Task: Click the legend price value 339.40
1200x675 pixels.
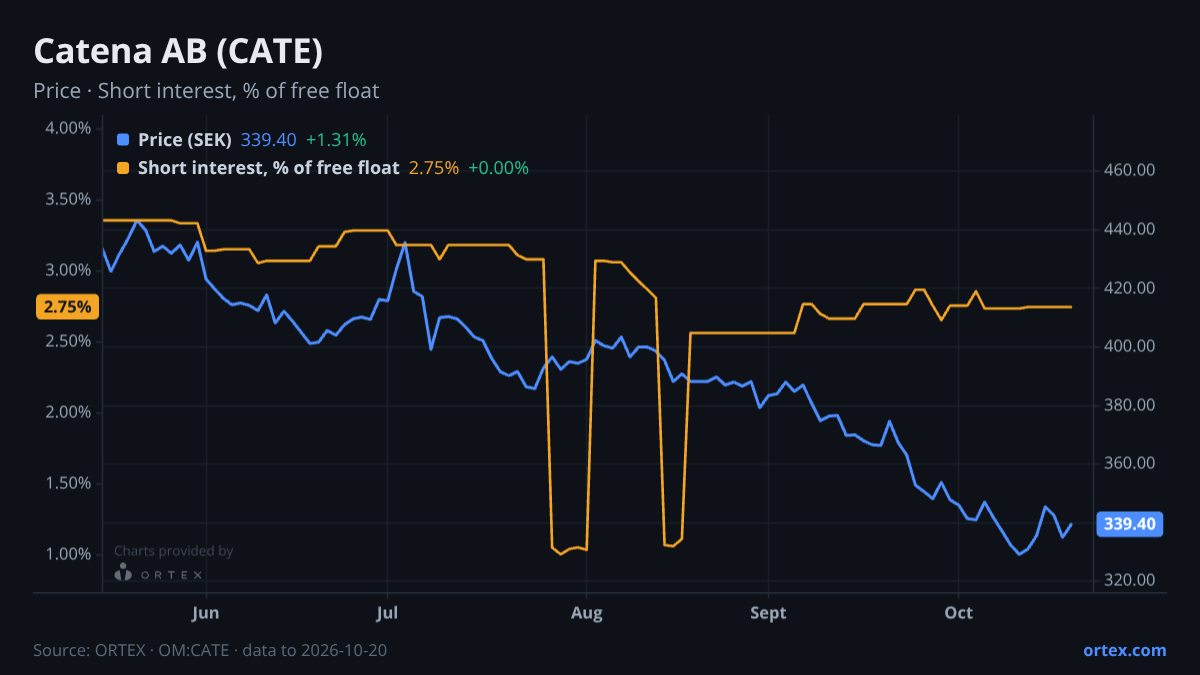Action: [269, 140]
